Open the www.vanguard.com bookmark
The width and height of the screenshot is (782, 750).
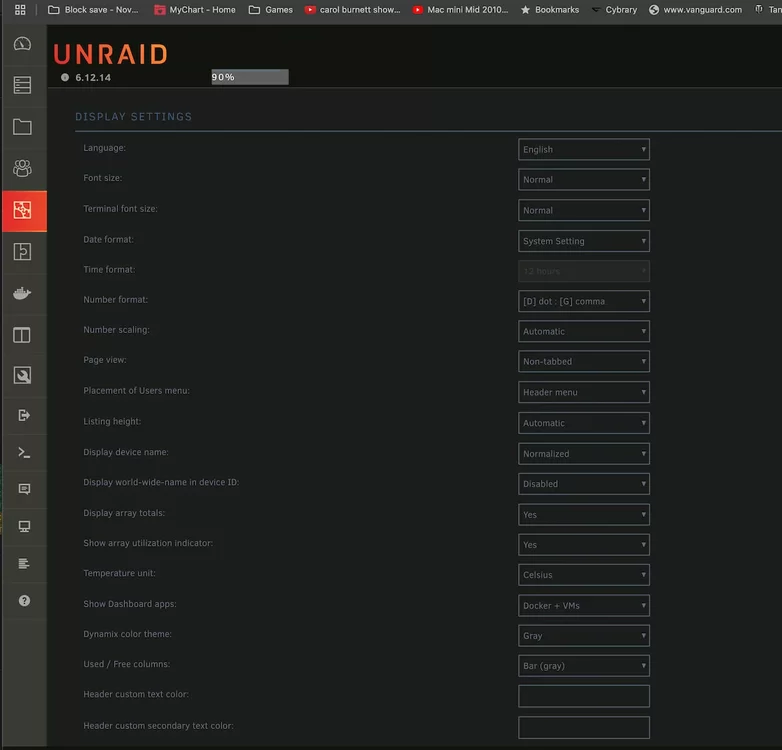(x=695, y=9)
